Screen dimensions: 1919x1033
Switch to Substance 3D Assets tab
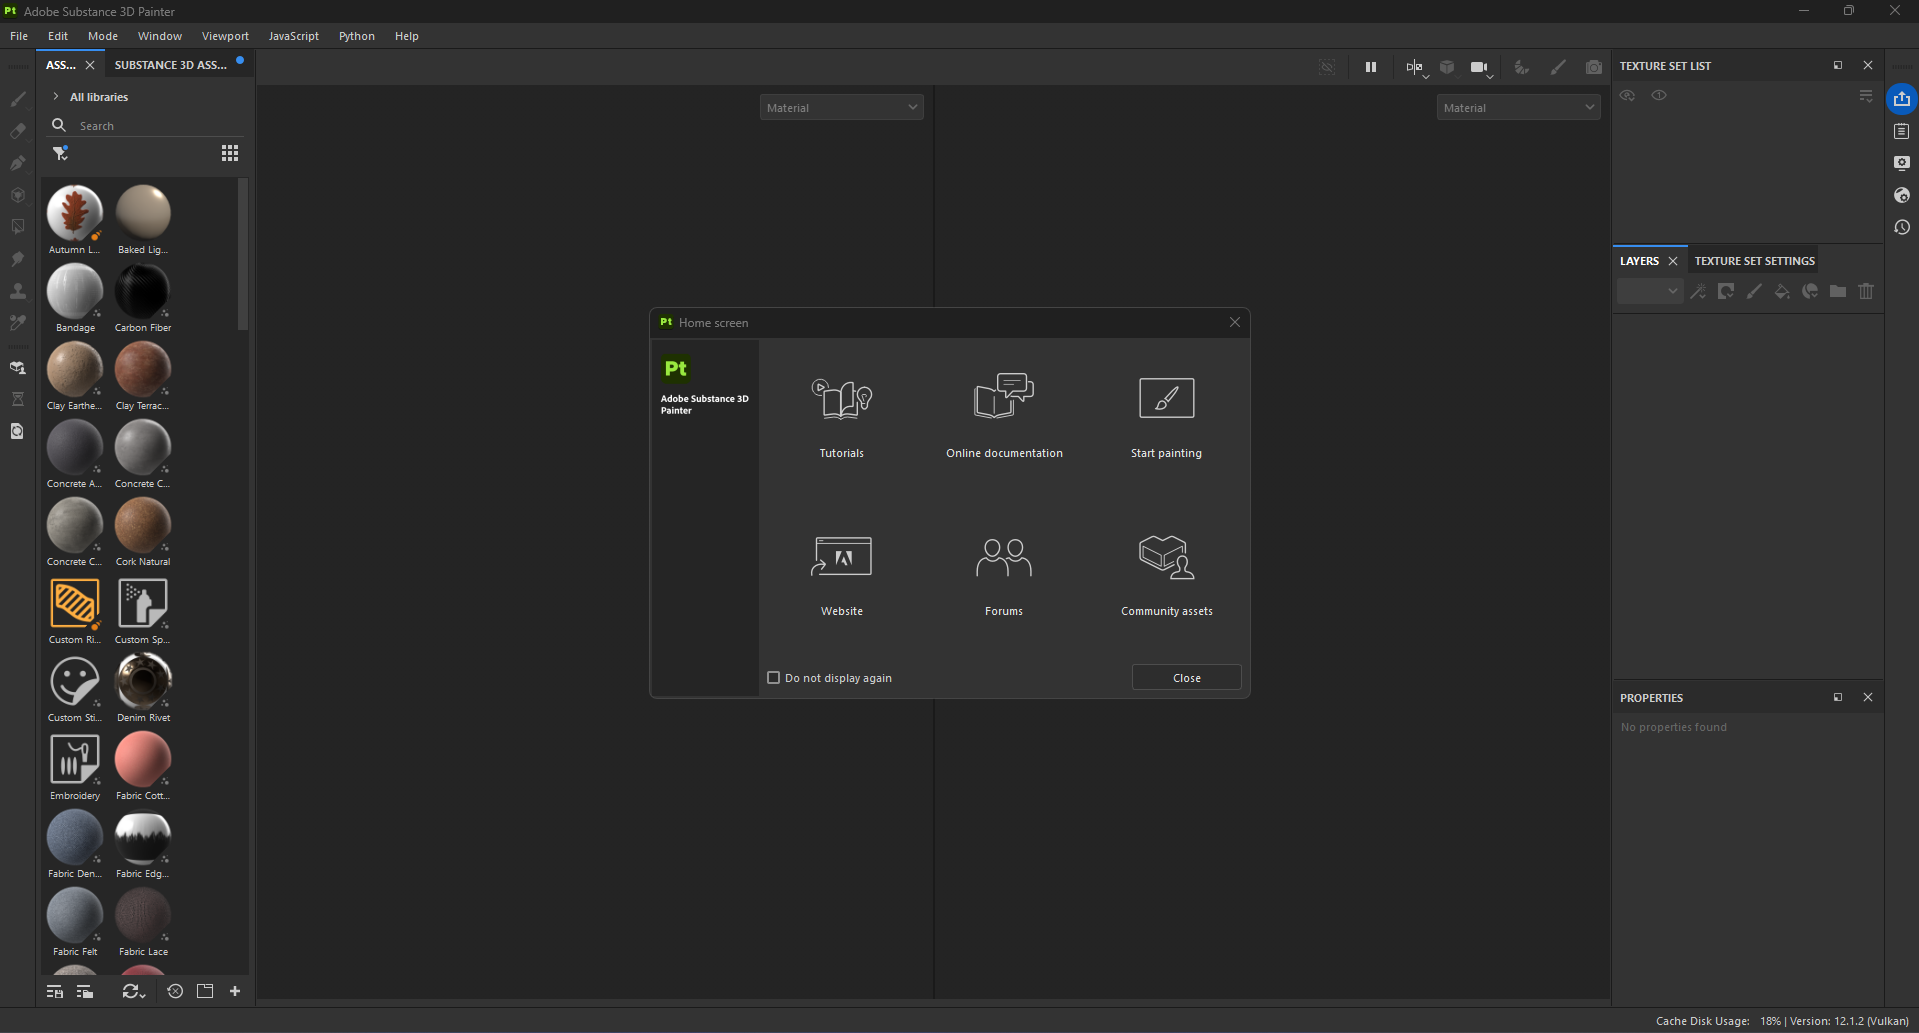[x=171, y=65]
